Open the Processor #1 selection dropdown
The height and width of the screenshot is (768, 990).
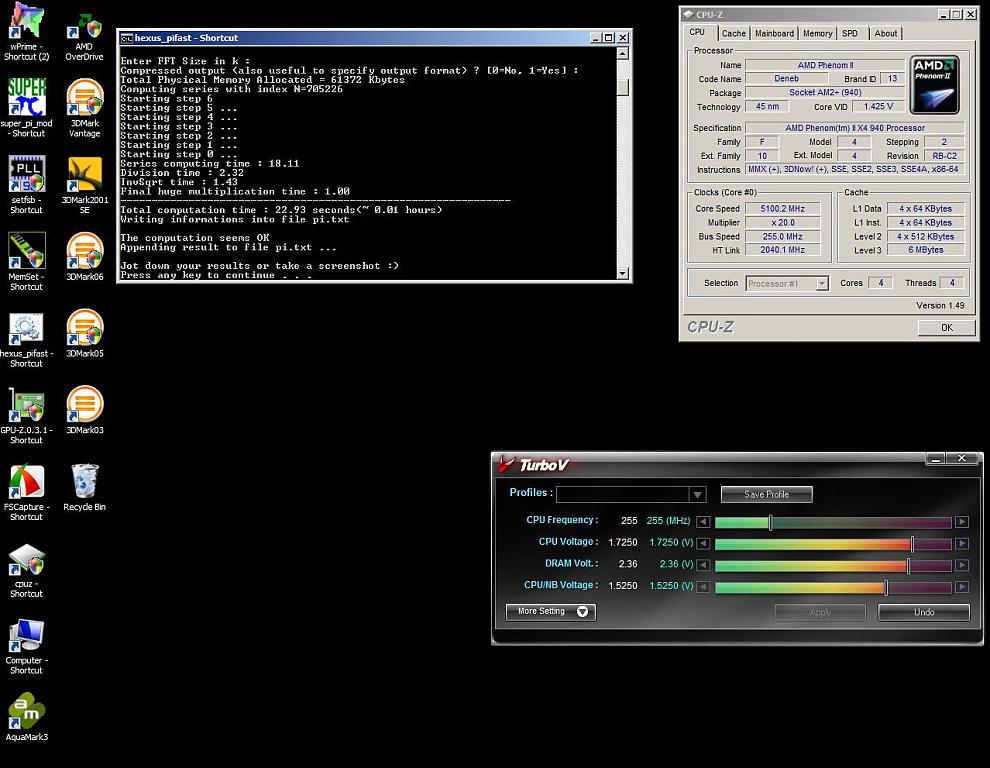click(x=822, y=284)
